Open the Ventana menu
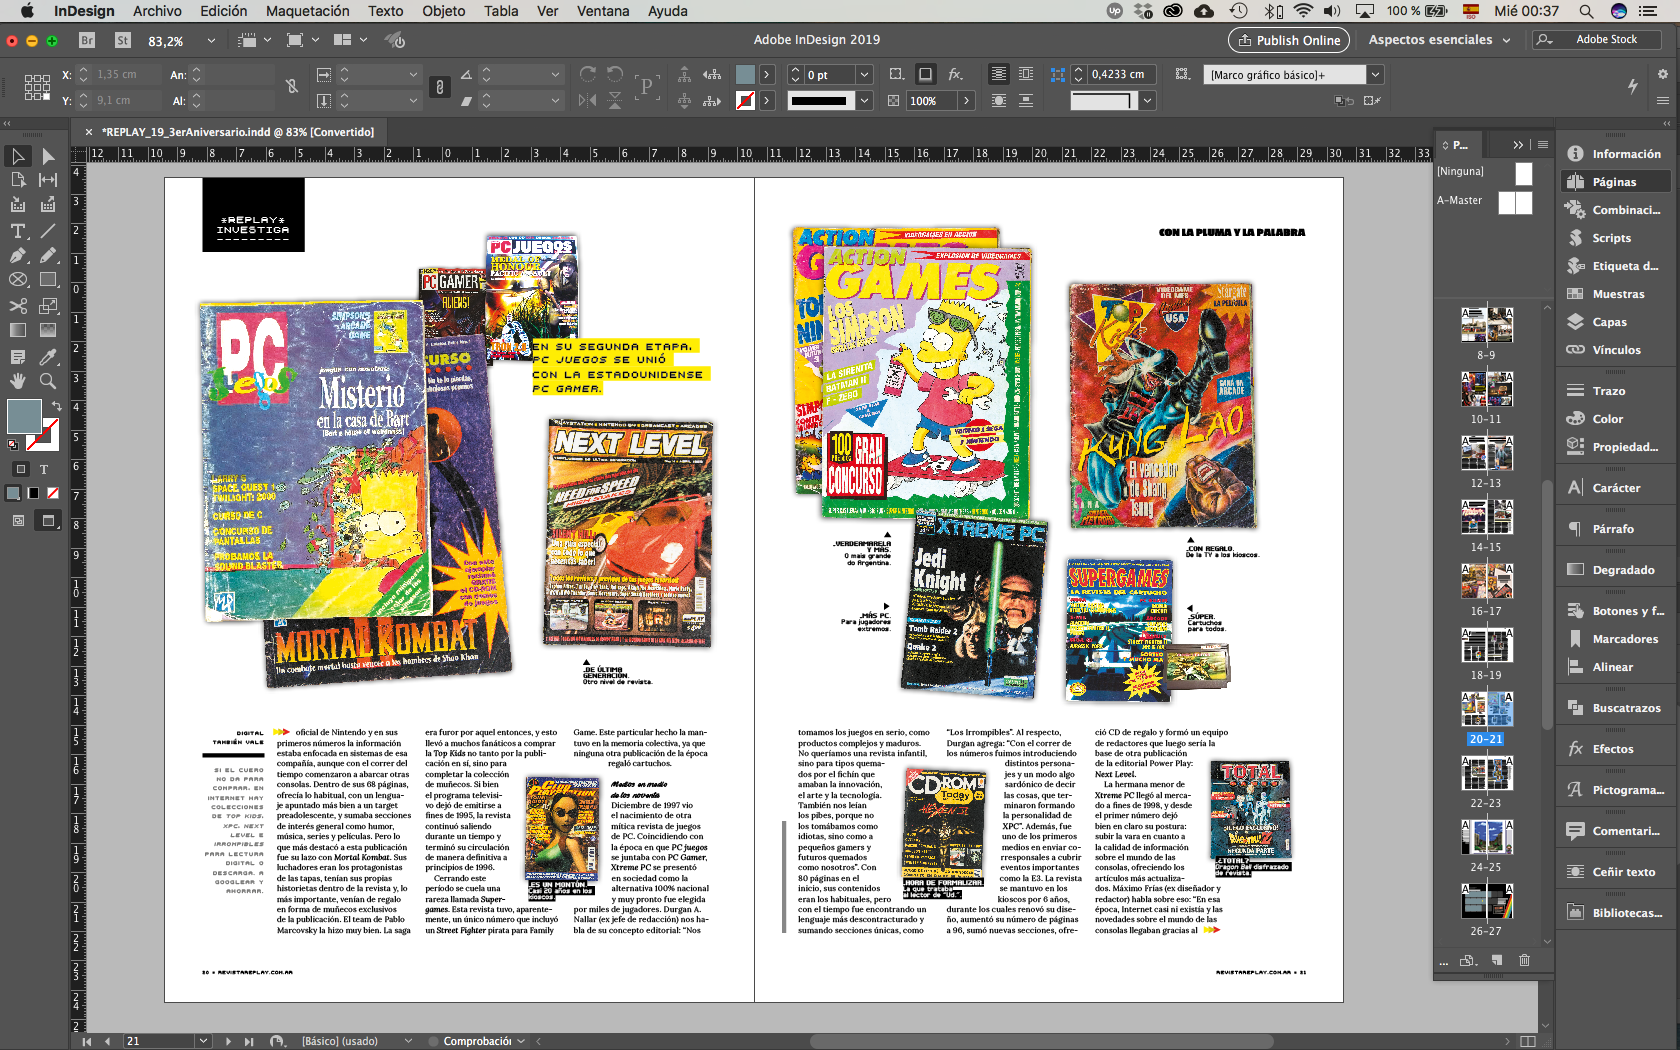The width and height of the screenshot is (1680, 1050). pyautogui.click(x=603, y=11)
